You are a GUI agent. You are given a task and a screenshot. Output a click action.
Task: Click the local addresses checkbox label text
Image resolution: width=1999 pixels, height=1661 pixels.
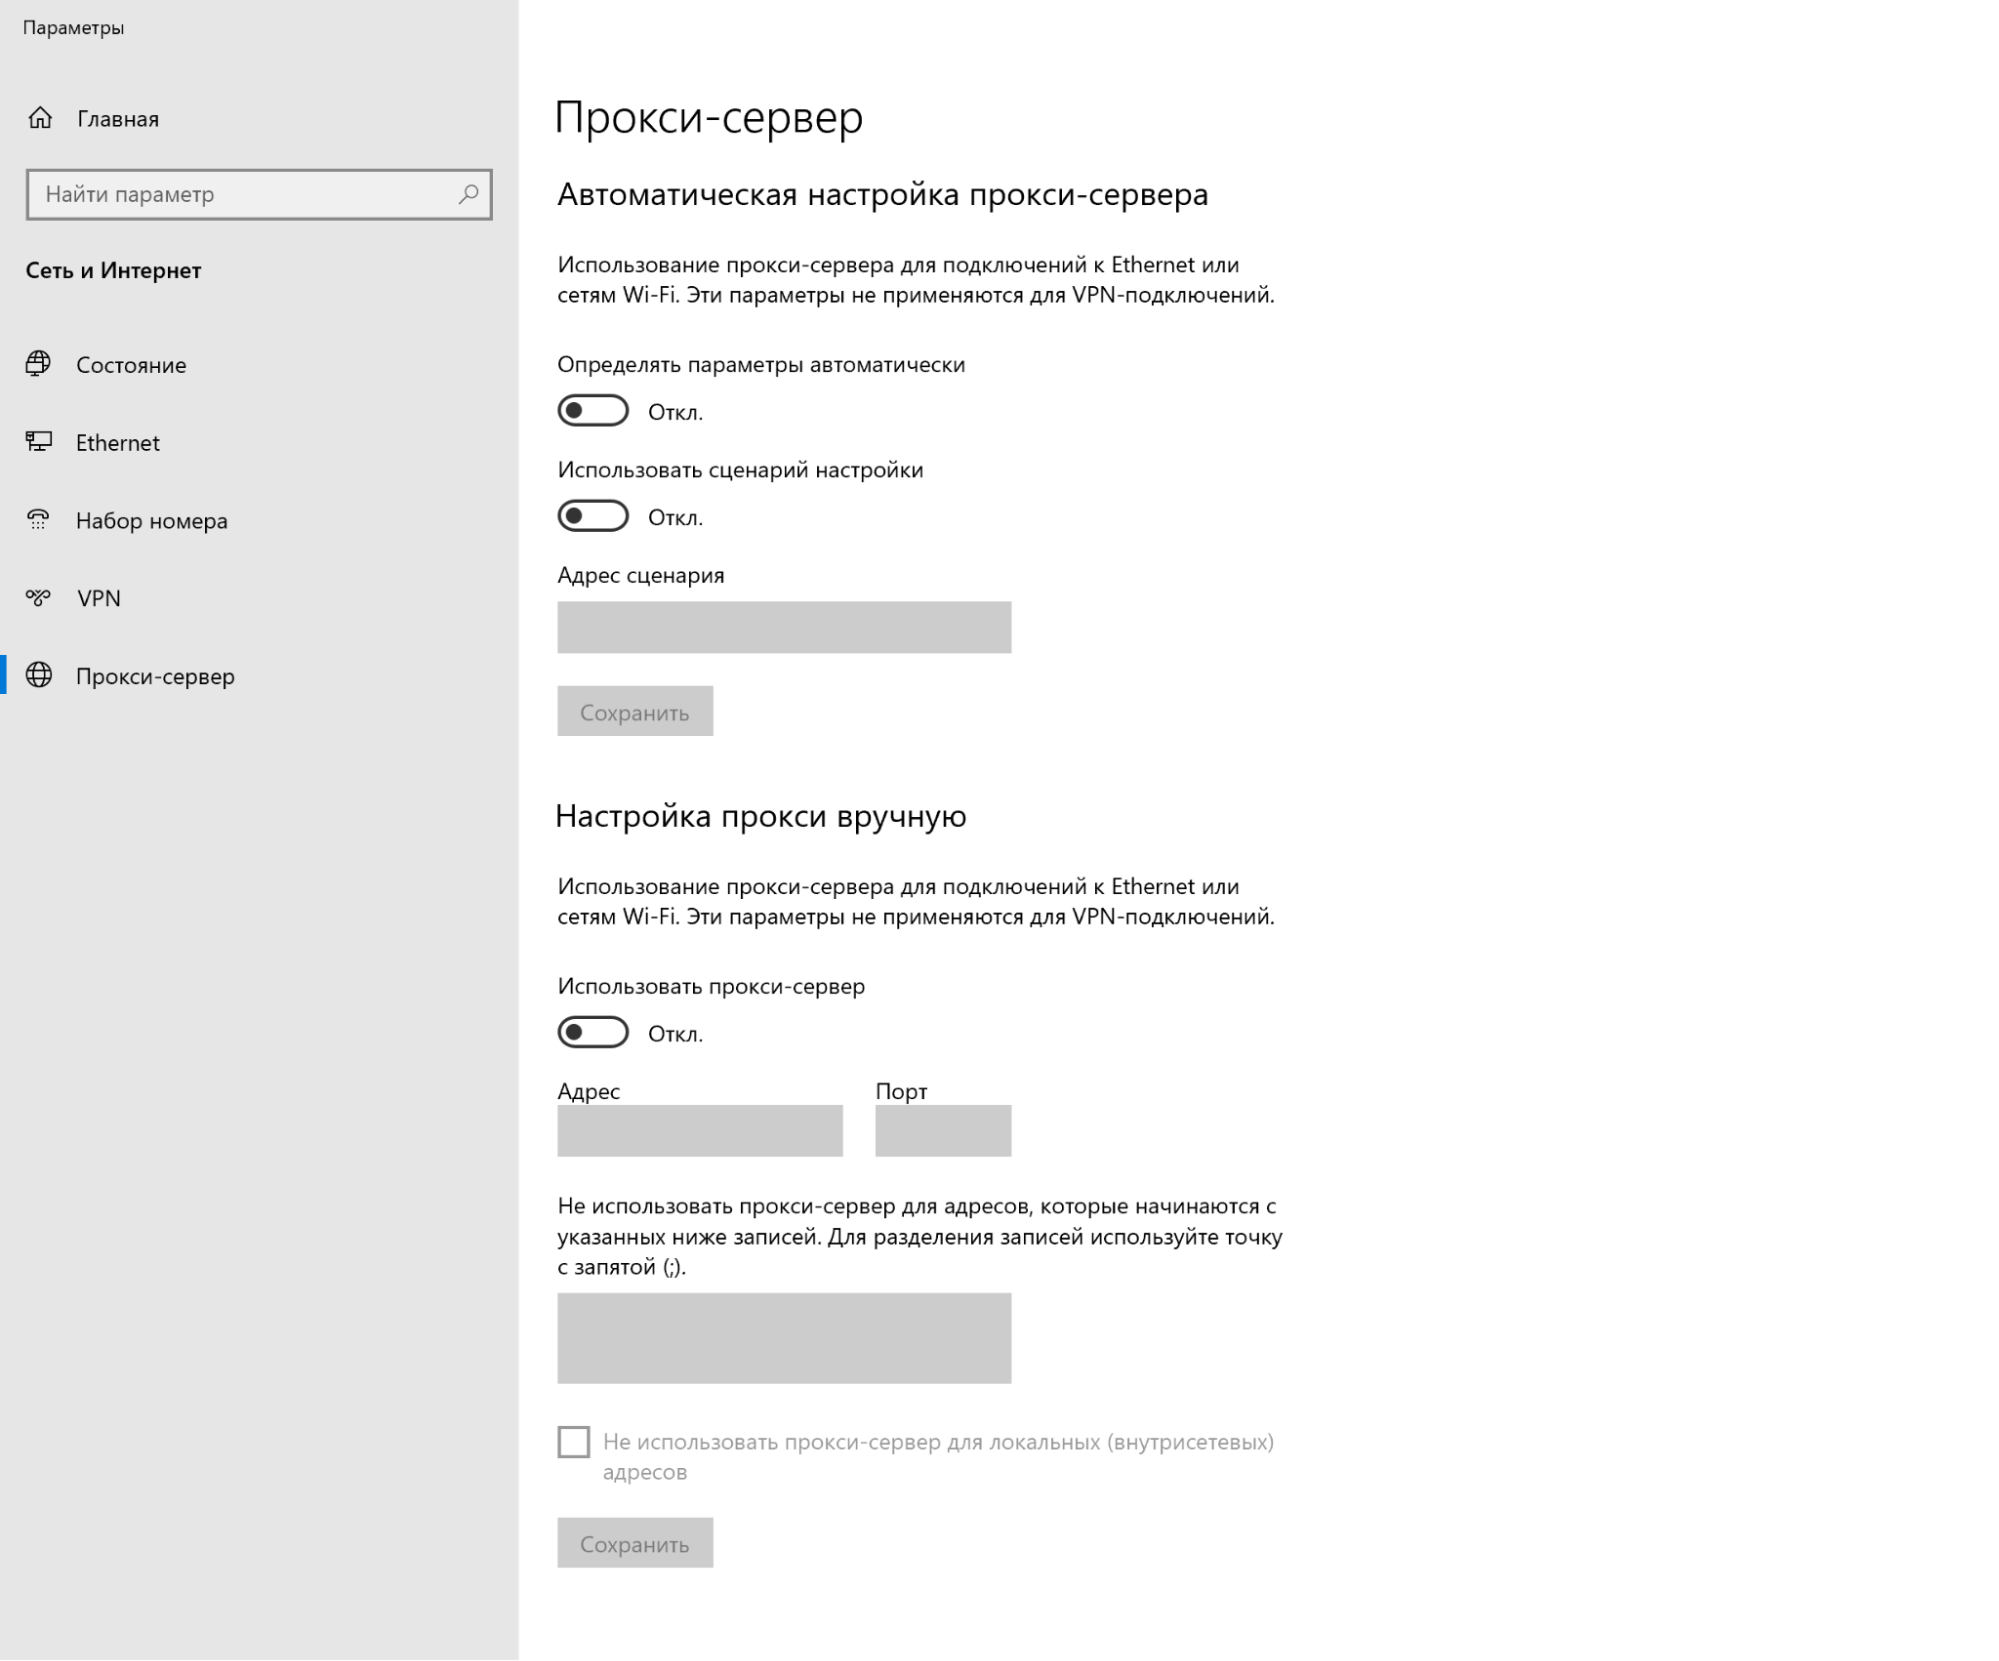point(938,1457)
